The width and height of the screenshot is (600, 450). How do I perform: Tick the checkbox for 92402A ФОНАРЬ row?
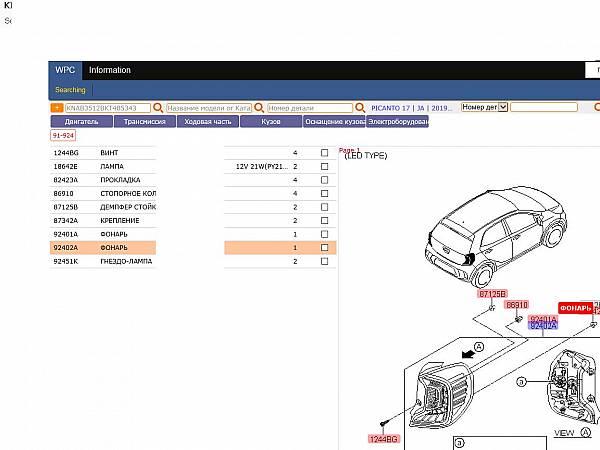tap(324, 247)
